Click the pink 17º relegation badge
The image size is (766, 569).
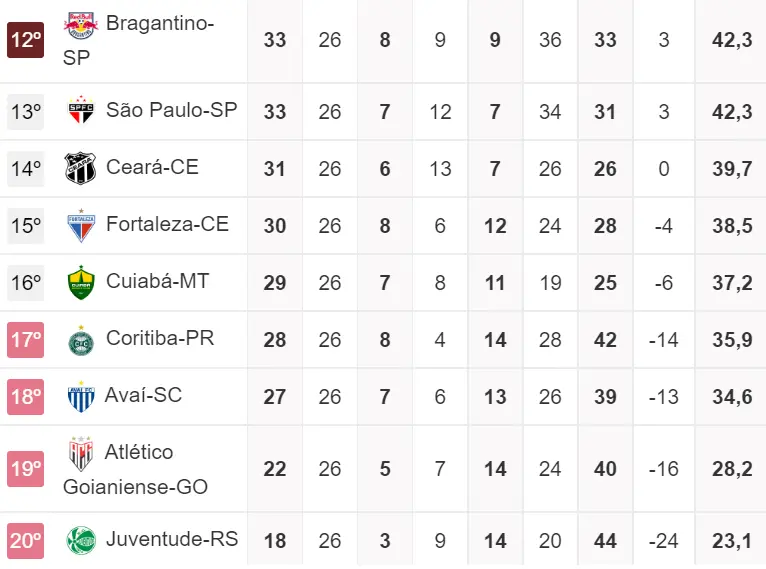coord(25,340)
